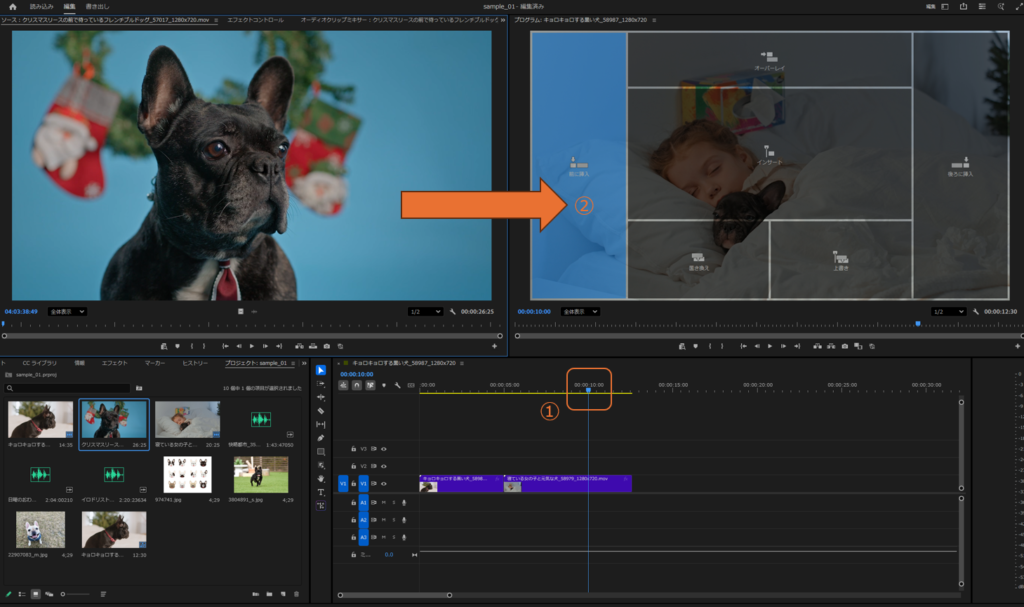Viewport: 1024px width, 607px height.
Task: Click the Home icon in top bar
Action: tap(13, 6)
